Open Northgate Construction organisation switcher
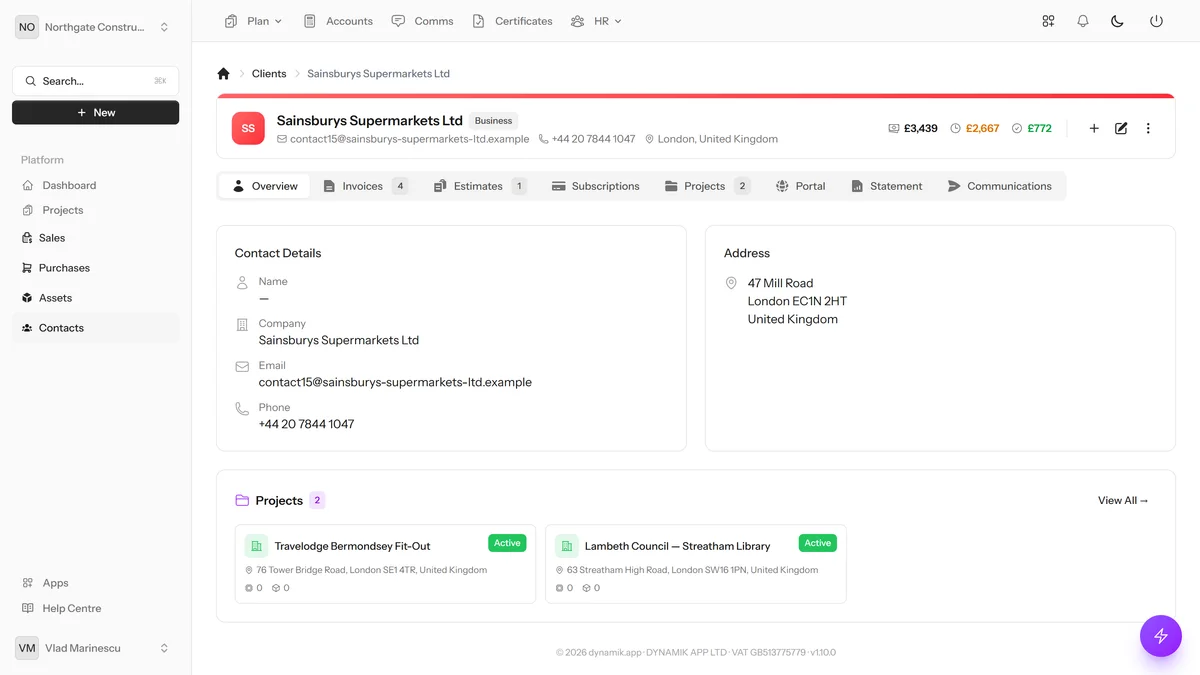This screenshot has height=675, width=1200. click(x=95, y=27)
